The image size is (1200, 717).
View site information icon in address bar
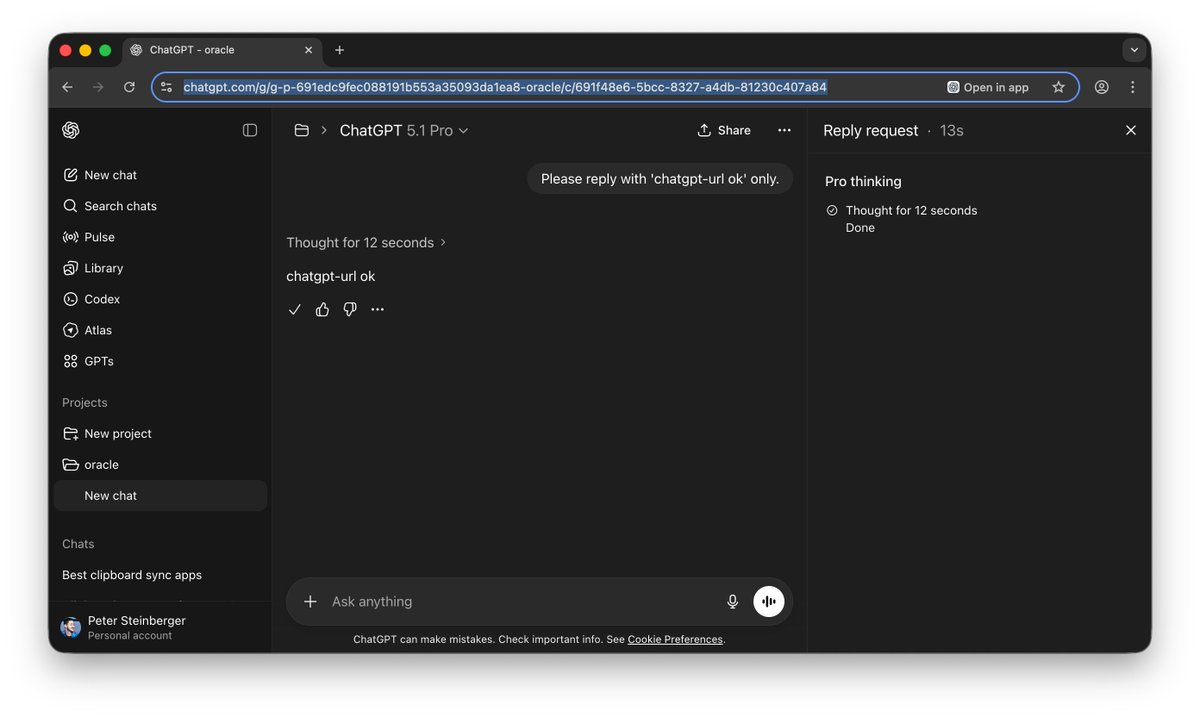pos(166,87)
